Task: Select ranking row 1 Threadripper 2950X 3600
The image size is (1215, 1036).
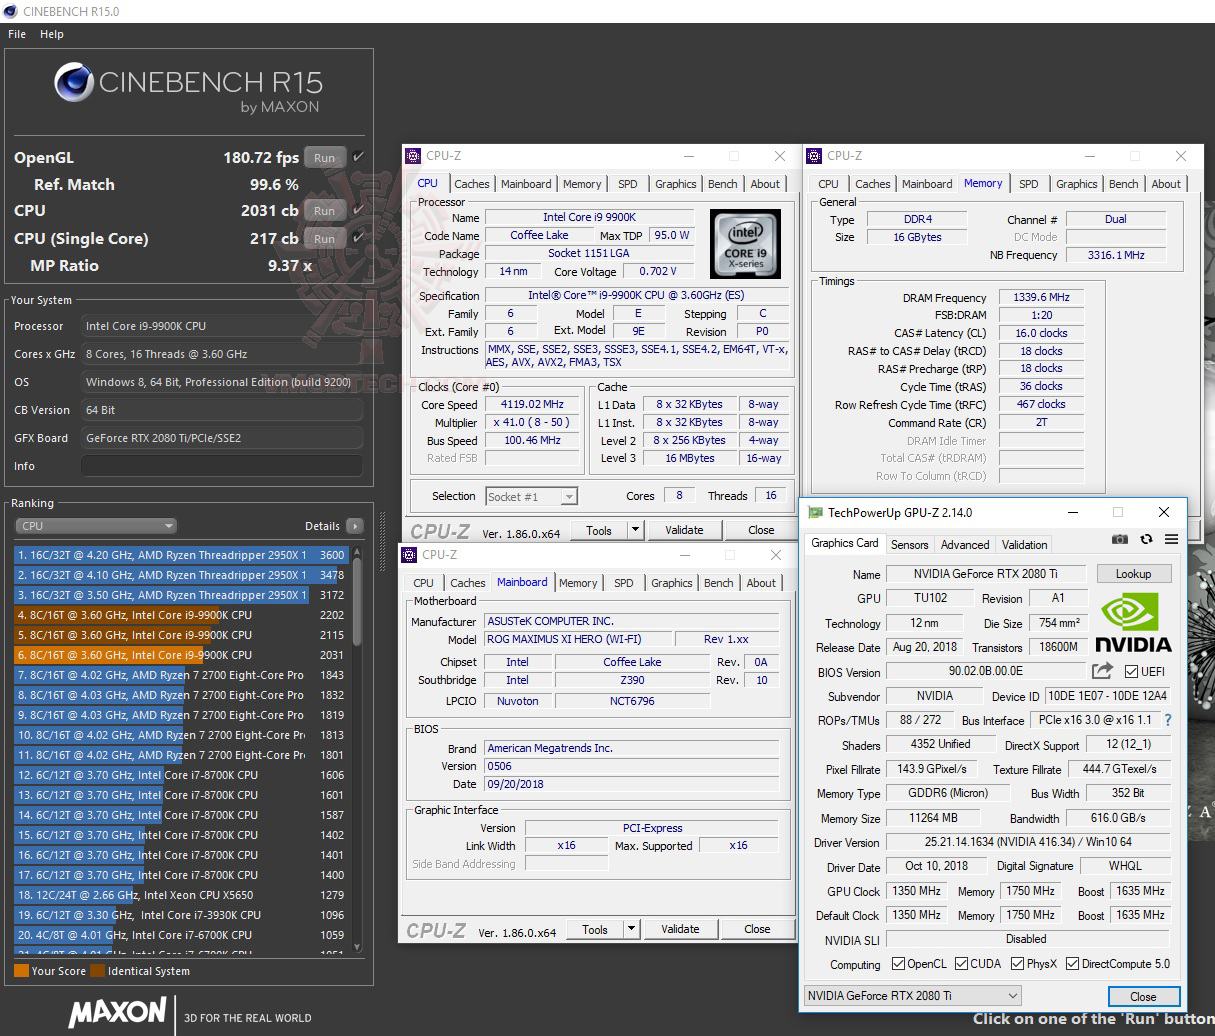Action: (x=181, y=555)
